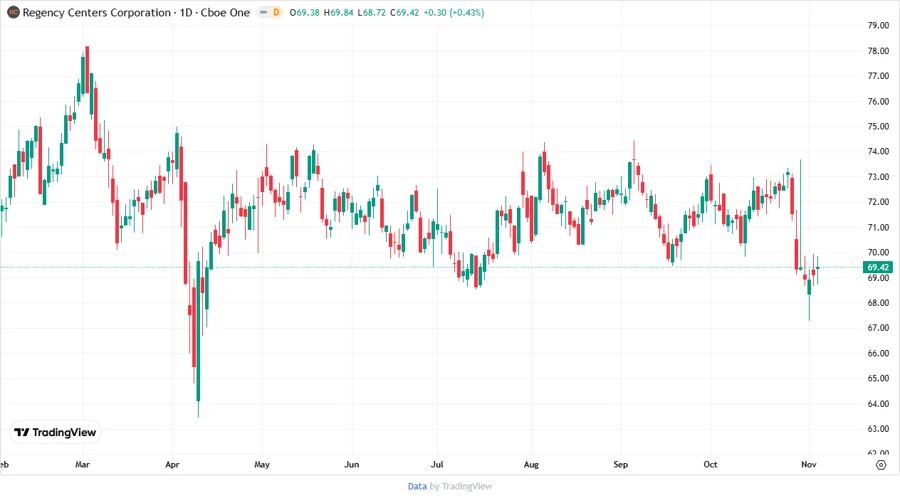Image resolution: width=900 pixels, height=498 pixels.
Task: Click the Jul label on time axis
Action: point(437,464)
